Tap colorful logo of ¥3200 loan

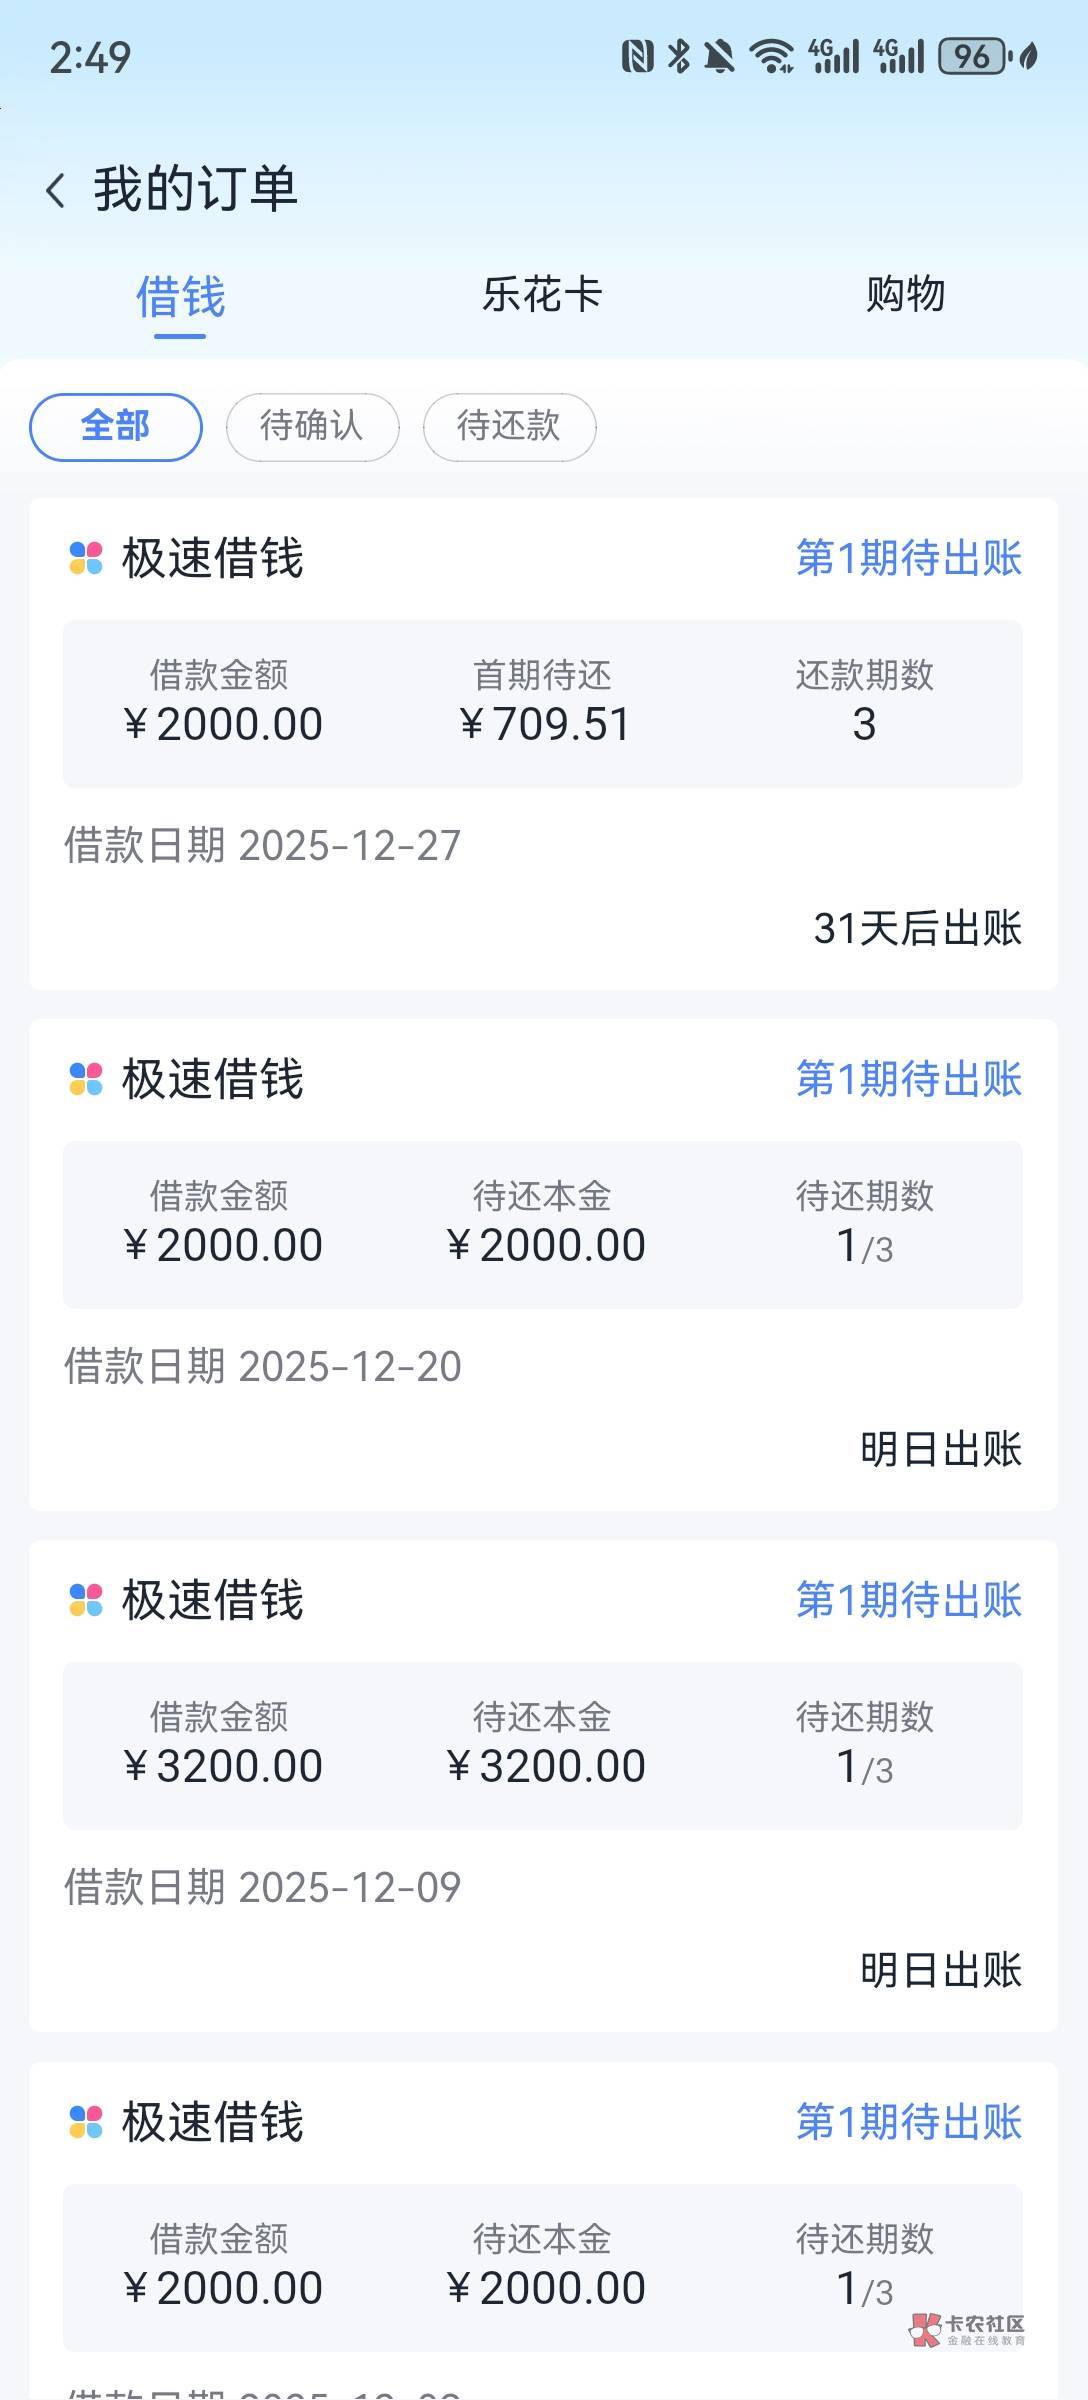coord(86,1600)
